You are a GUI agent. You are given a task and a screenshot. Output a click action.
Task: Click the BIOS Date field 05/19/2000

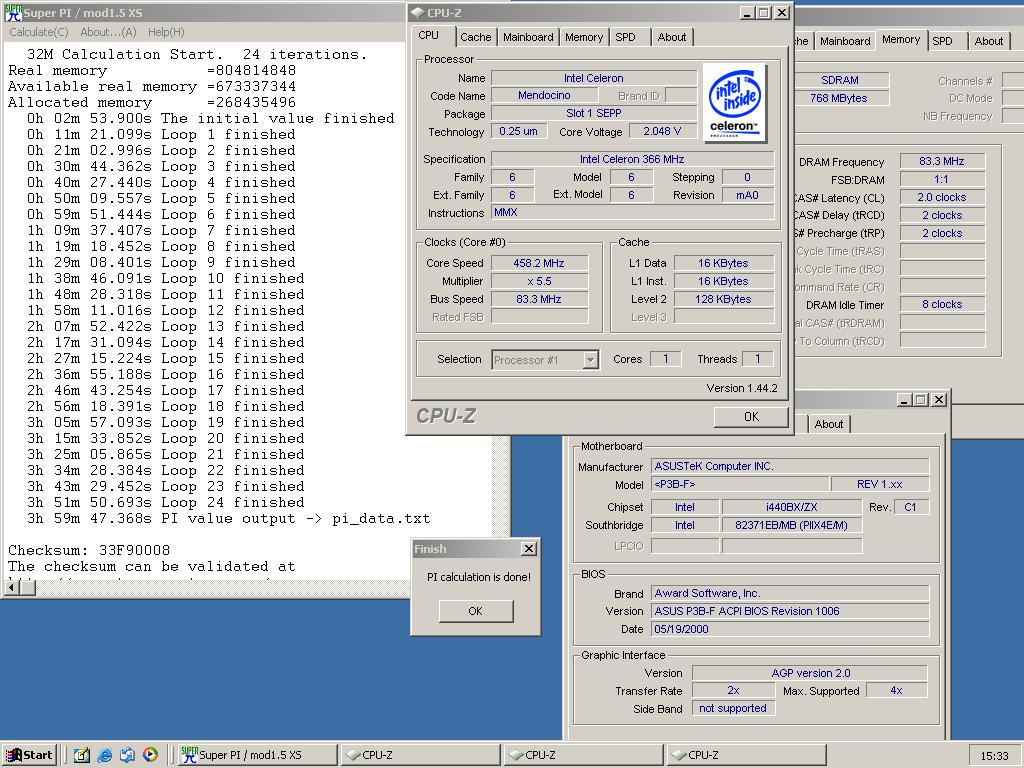[790, 629]
